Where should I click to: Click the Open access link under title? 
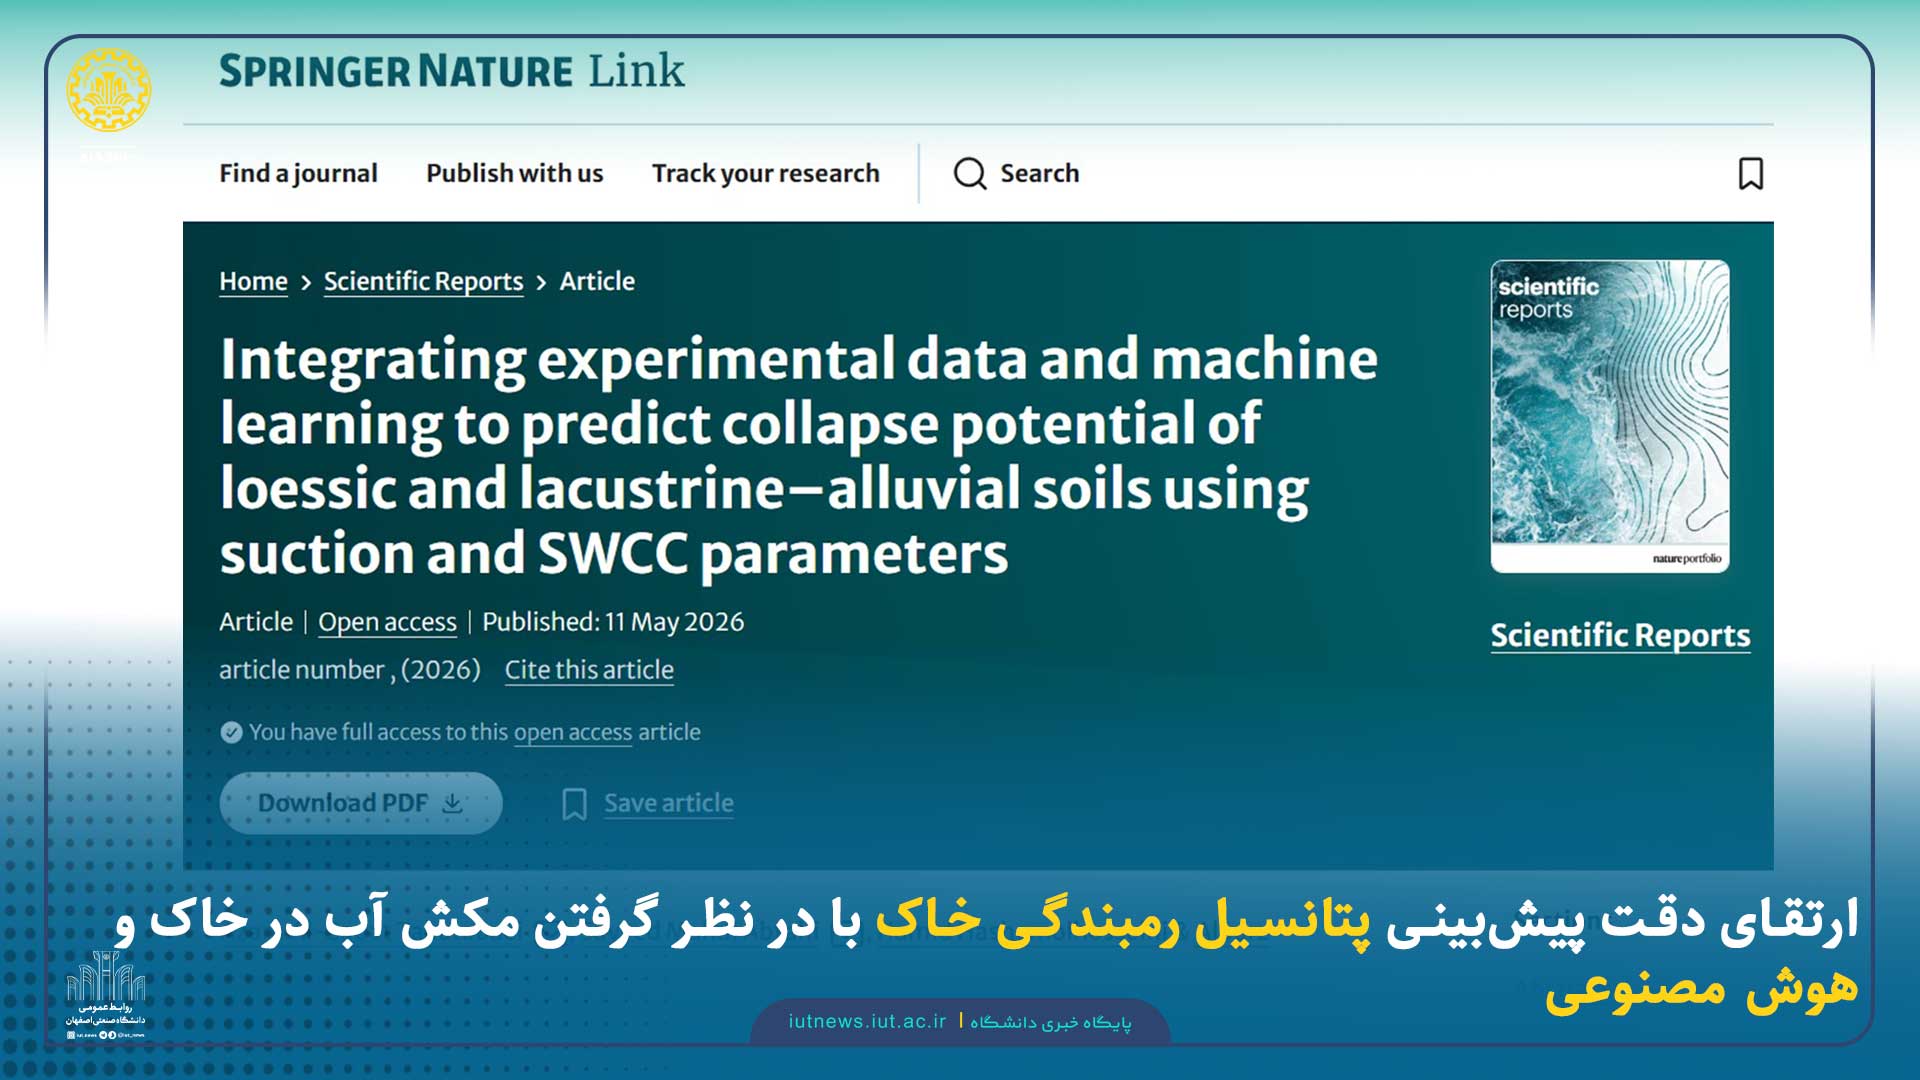(x=387, y=622)
